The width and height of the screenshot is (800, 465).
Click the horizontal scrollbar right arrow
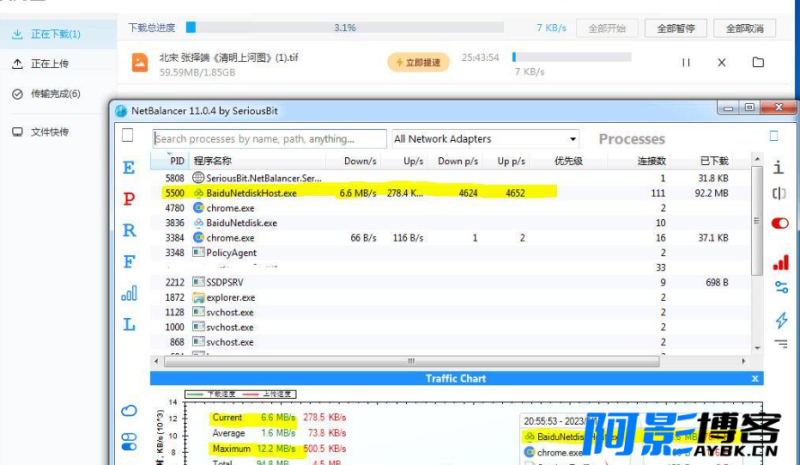click(744, 361)
